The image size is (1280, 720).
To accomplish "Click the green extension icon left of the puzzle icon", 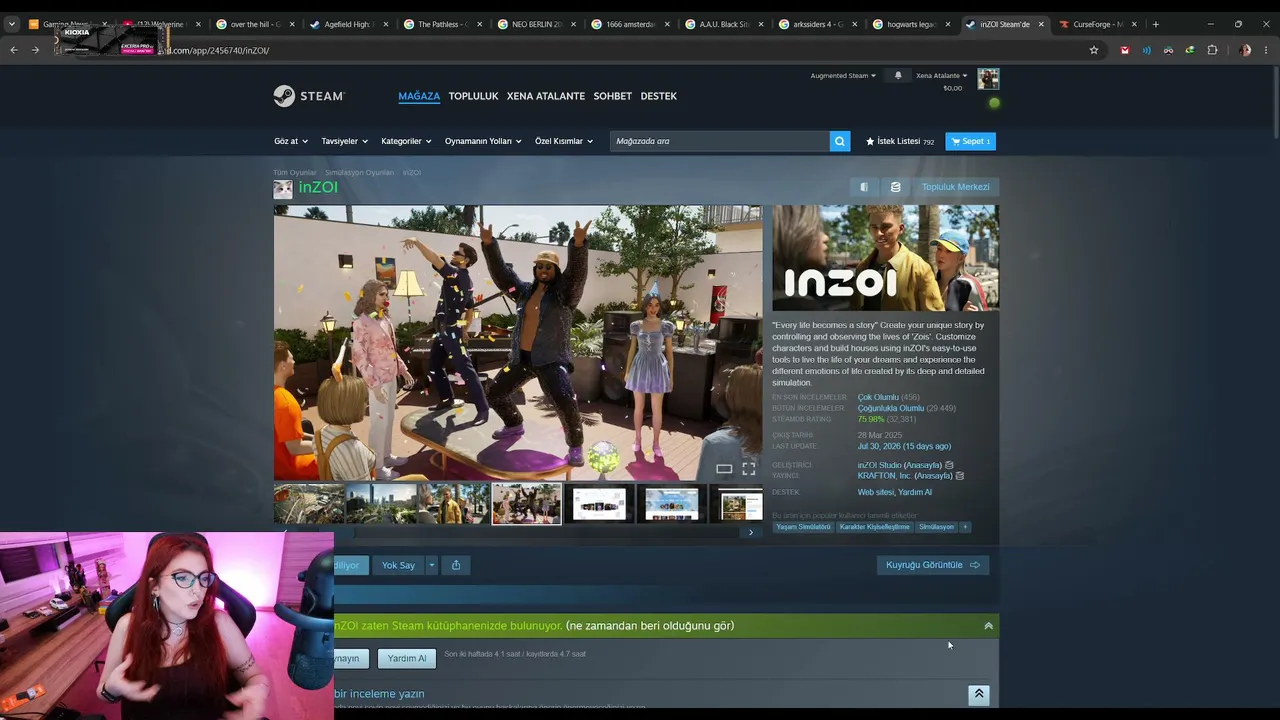I will [x=1189, y=50].
